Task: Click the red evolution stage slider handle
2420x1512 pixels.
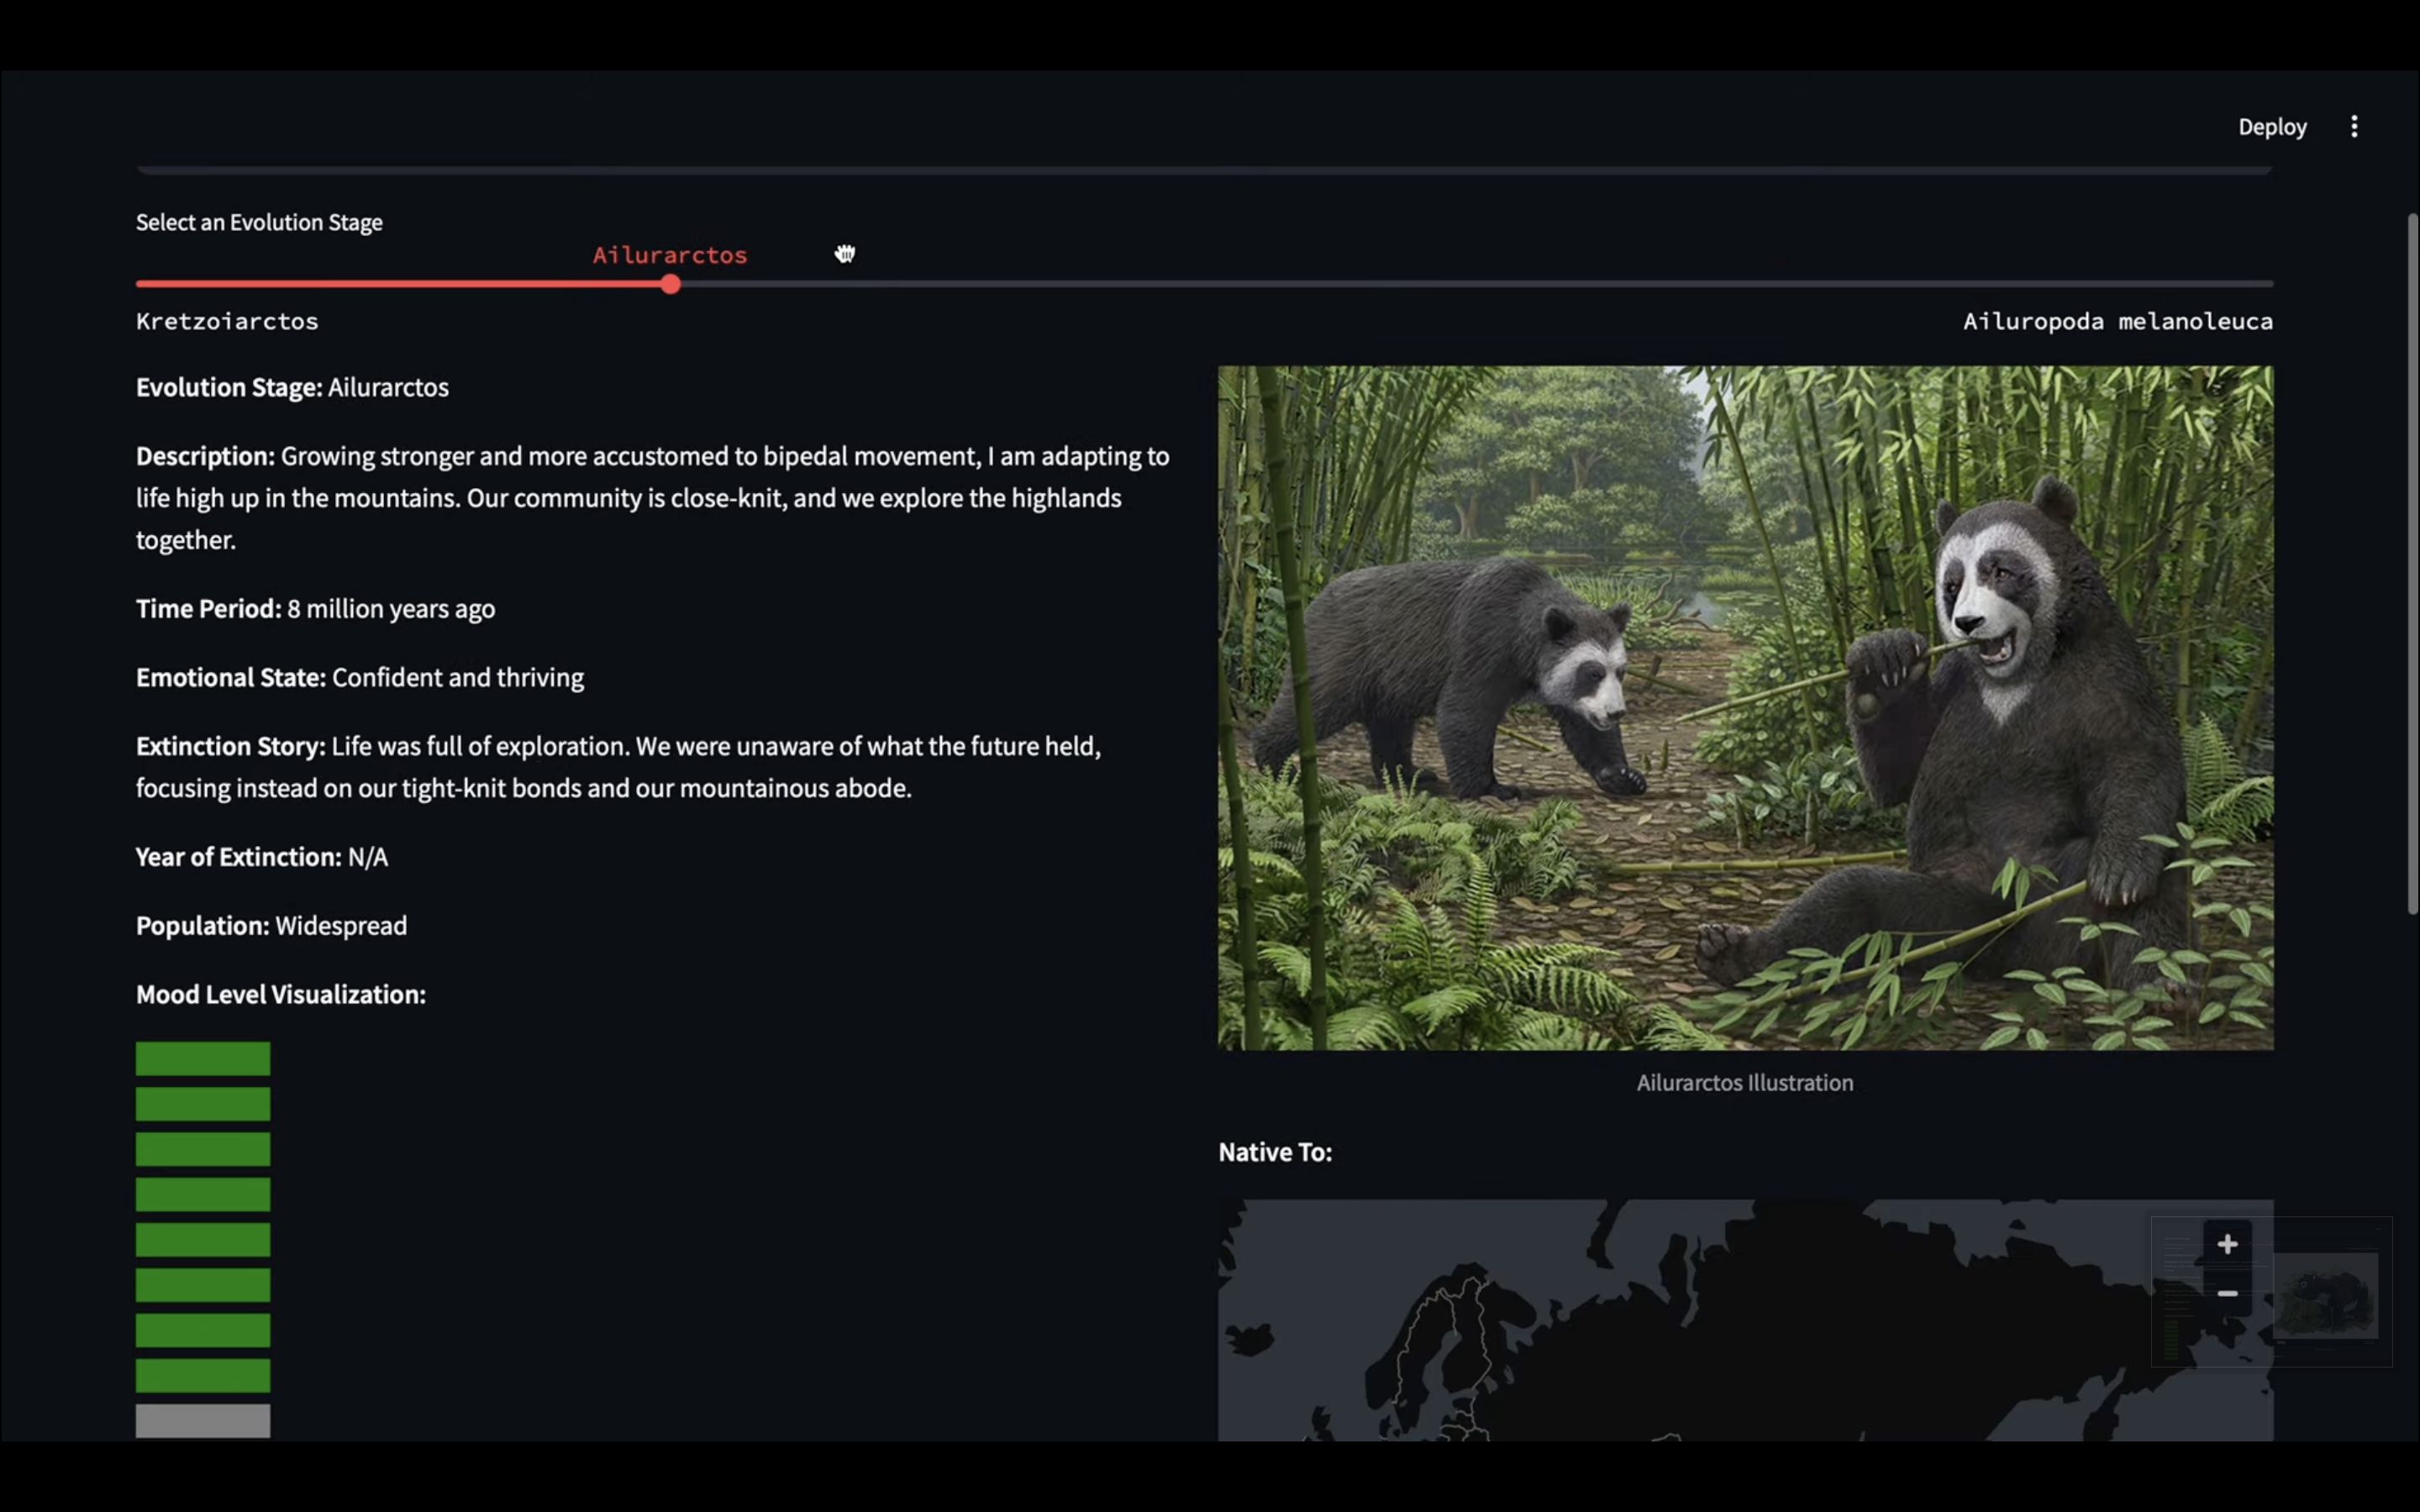Action: pyautogui.click(x=670, y=284)
